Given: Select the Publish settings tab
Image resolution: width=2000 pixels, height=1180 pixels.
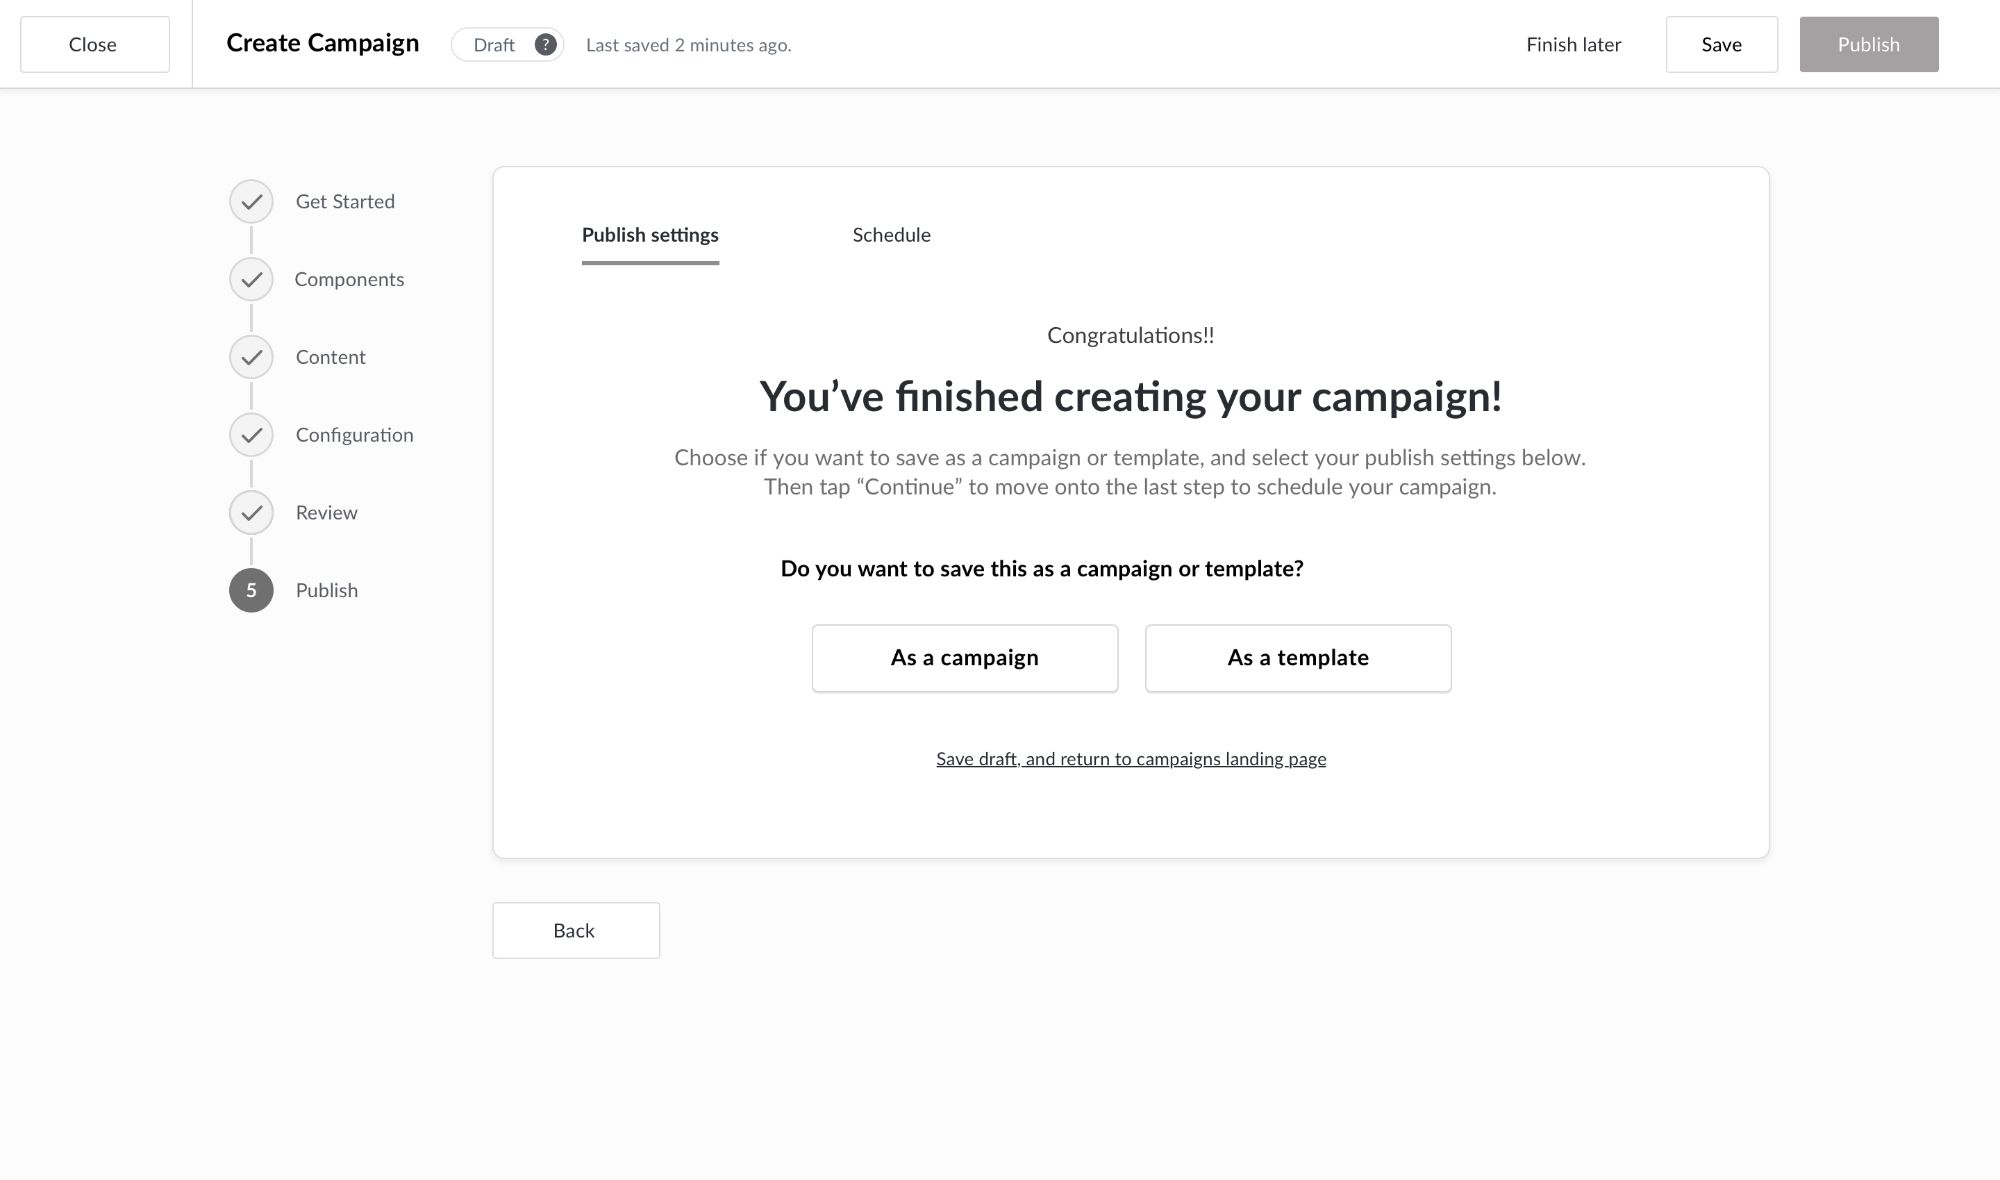Looking at the screenshot, I should pyautogui.click(x=650, y=235).
